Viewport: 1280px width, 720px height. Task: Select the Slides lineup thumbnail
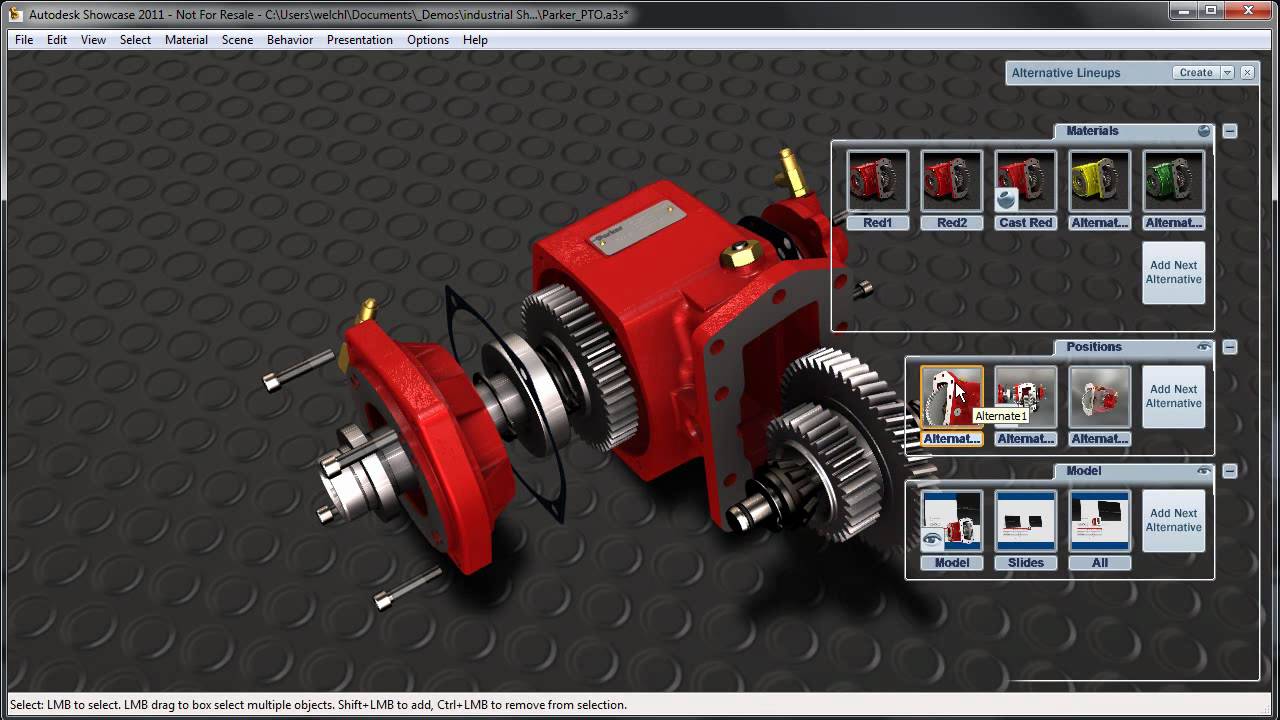pos(1026,522)
